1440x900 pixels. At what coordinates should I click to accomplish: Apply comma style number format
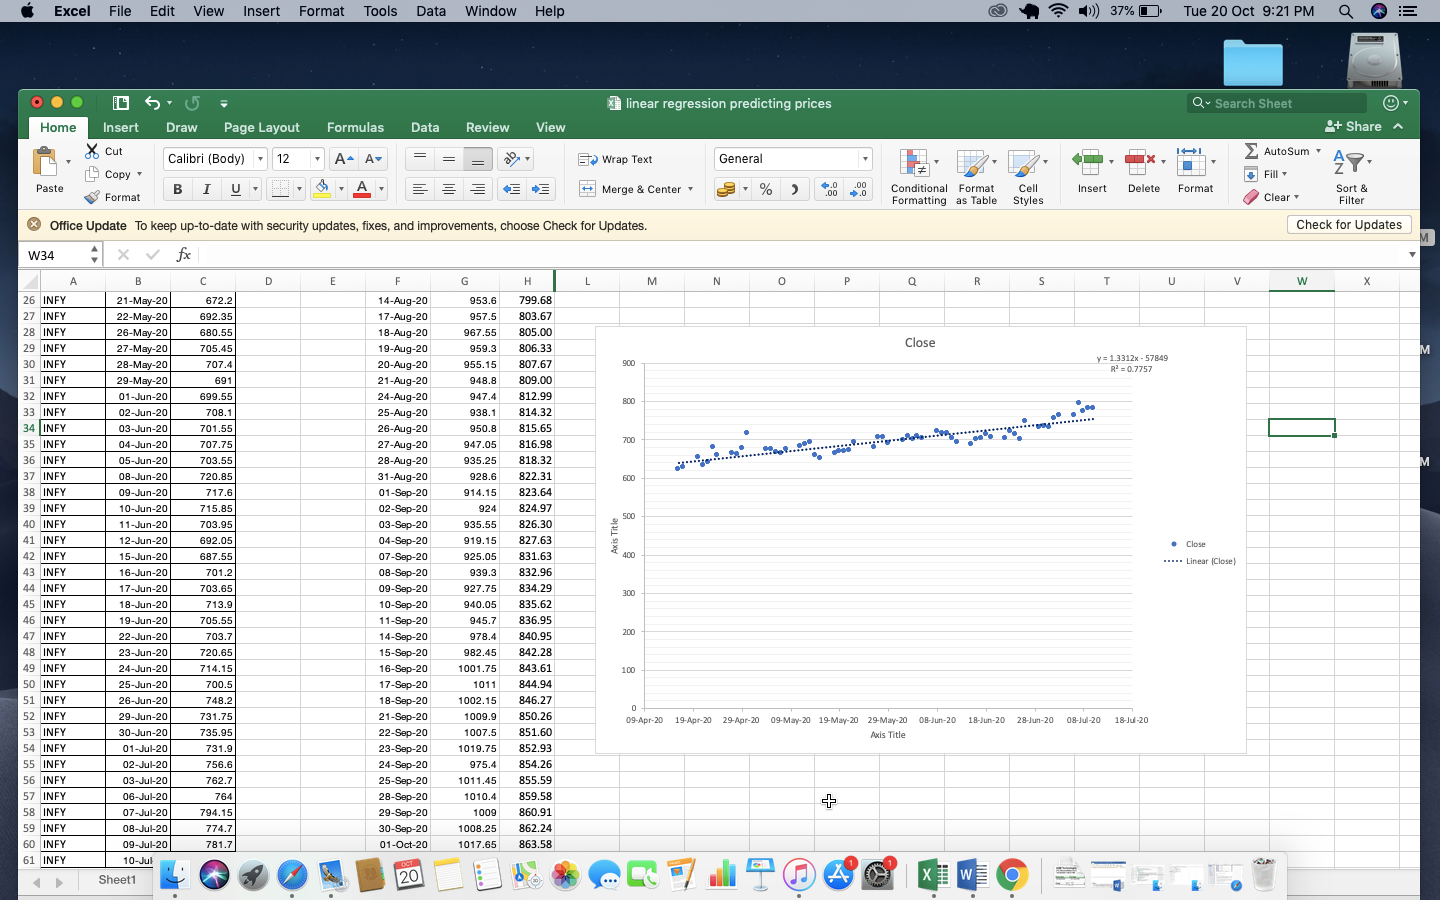click(x=795, y=189)
